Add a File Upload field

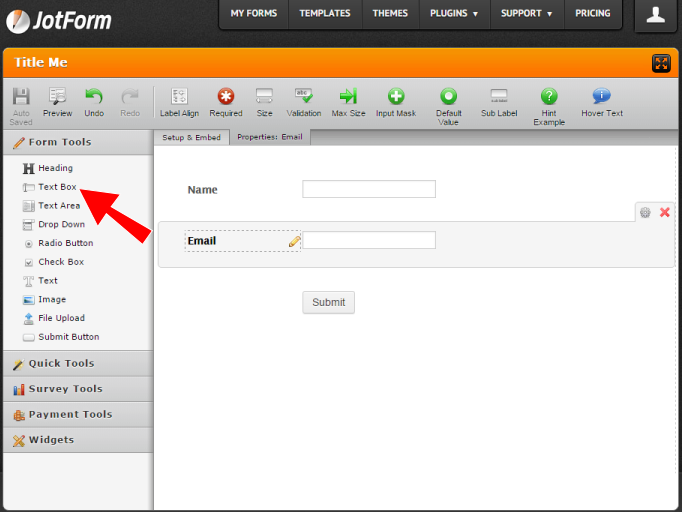coord(53,318)
